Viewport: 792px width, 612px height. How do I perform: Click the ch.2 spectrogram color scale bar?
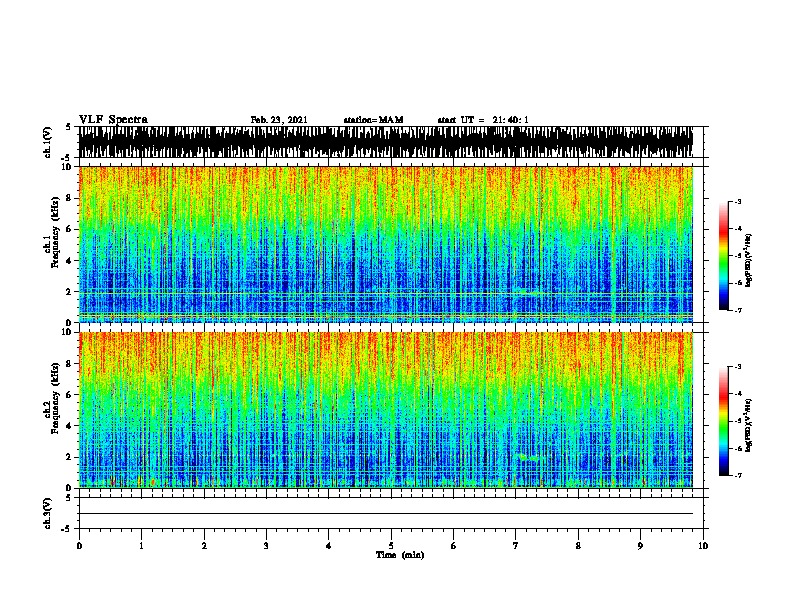click(x=723, y=421)
